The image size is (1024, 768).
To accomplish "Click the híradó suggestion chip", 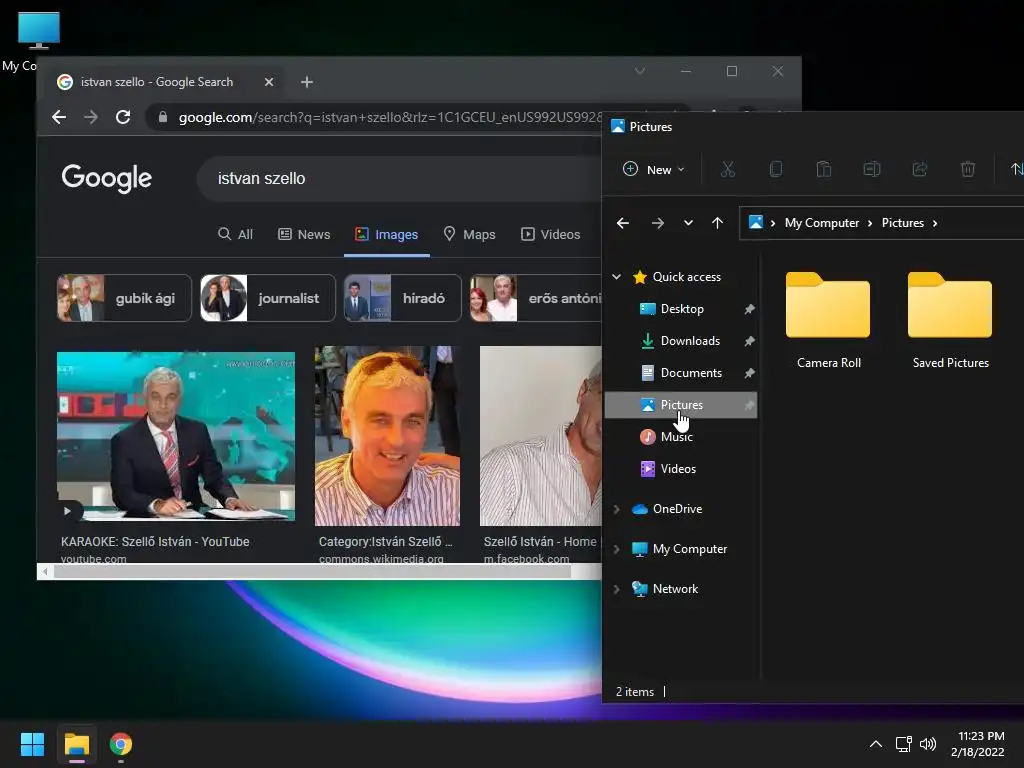I will (403, 298).
